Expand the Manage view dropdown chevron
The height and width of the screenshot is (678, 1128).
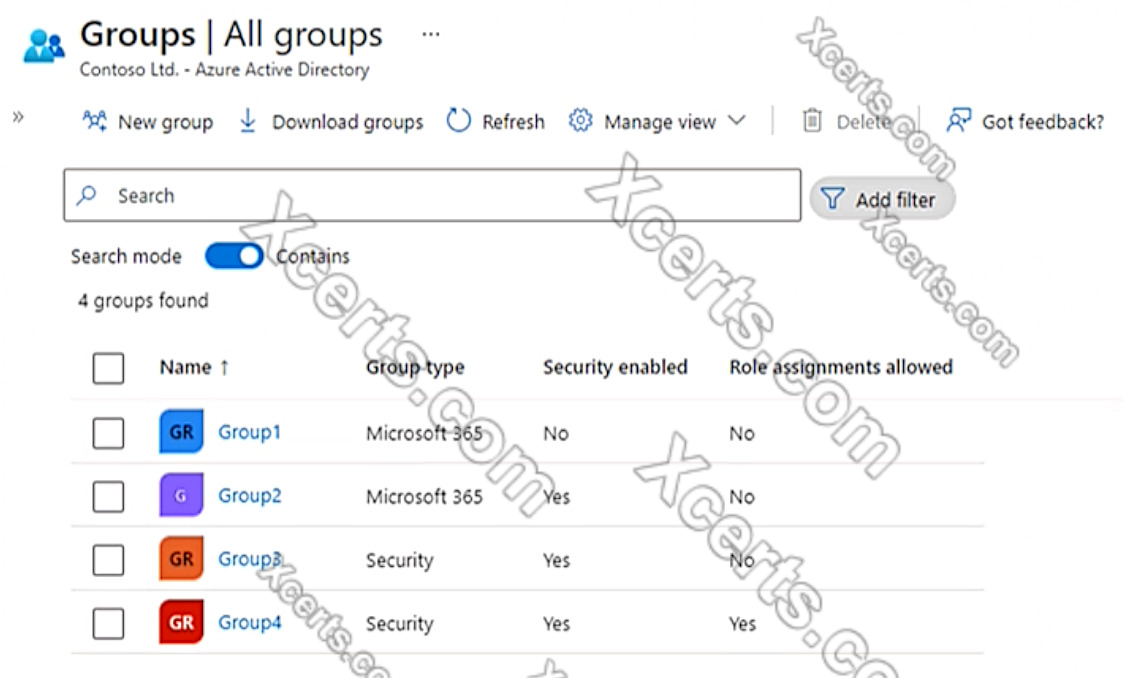(x=737, y=120)
